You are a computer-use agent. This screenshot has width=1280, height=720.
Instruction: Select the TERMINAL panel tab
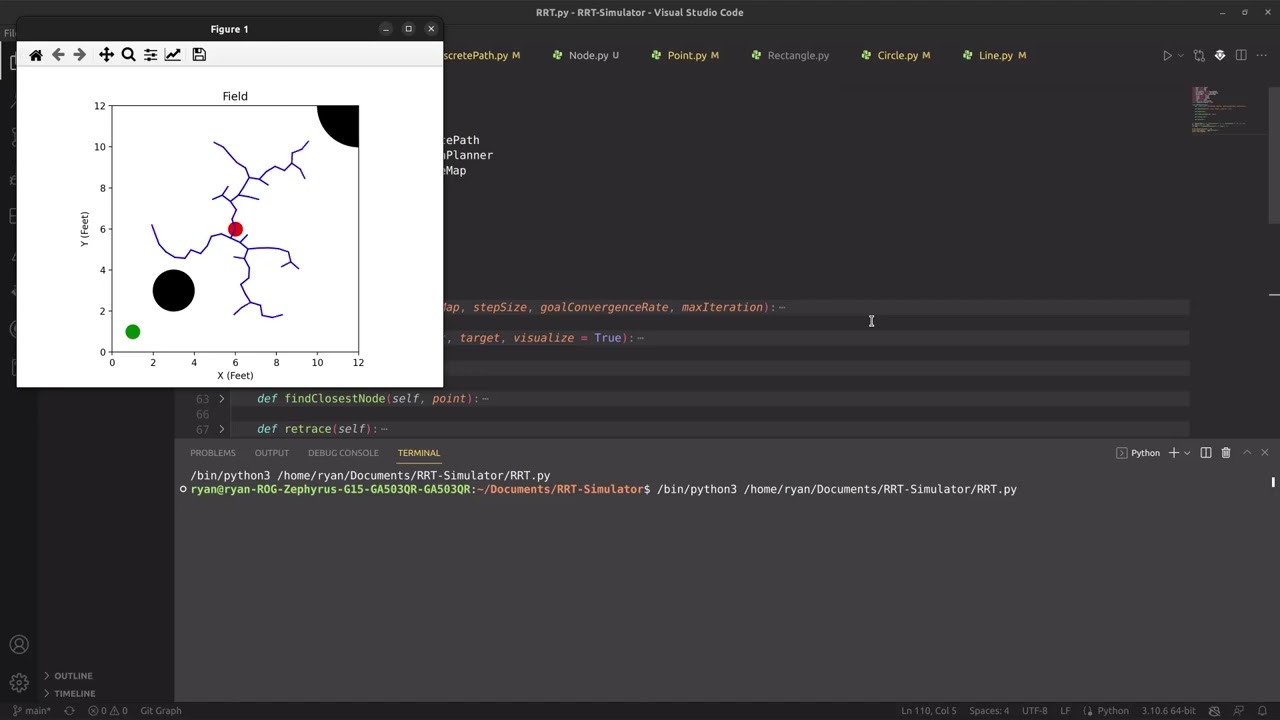[419, 453]
